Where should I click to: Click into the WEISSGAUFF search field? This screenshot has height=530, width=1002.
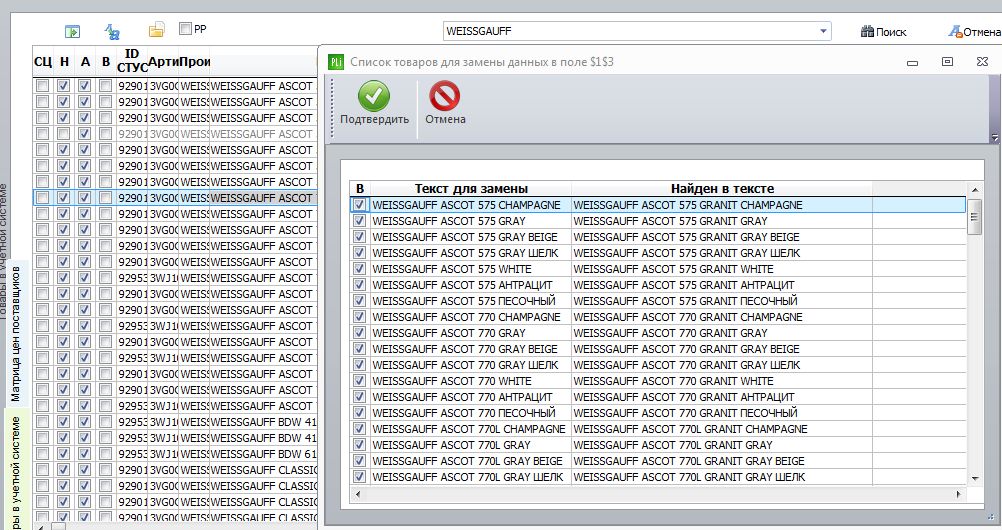pos(629,31)
